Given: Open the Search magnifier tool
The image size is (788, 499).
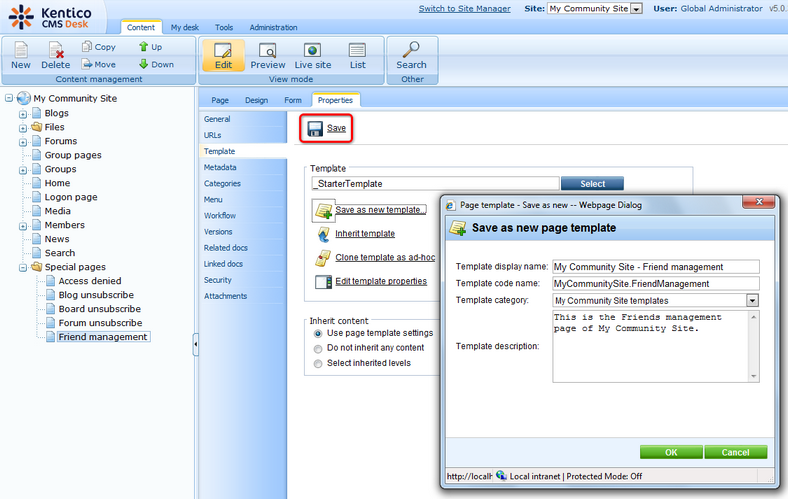Looking at the screenshot, I should (x=411, y=56).
